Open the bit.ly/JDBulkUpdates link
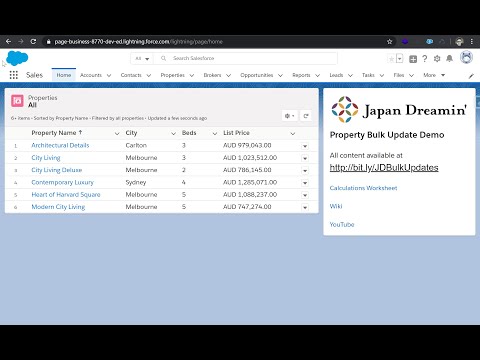This screenshot has width=480, height=360. click(384, 168)
